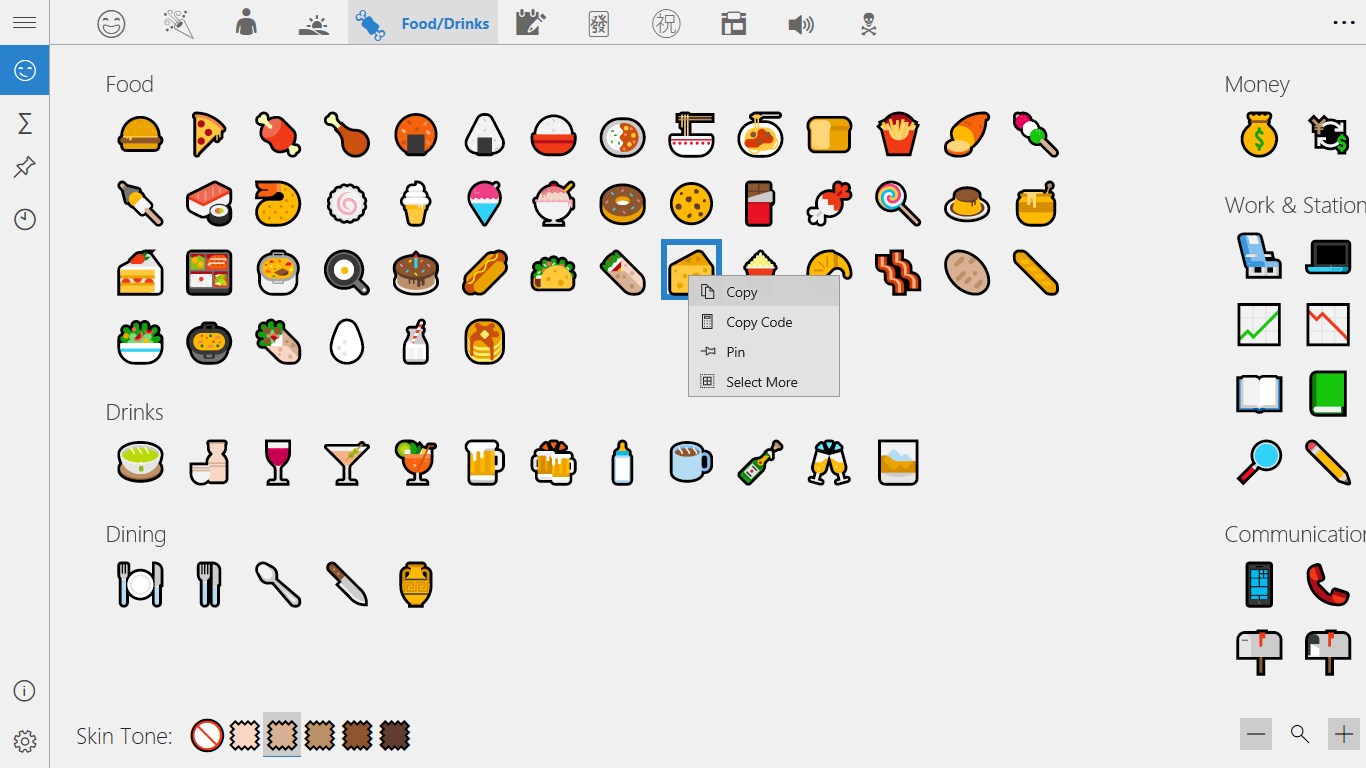Open the nature and travel category
This screenshot has height=768, width=1366.
[x=313, y=22]
